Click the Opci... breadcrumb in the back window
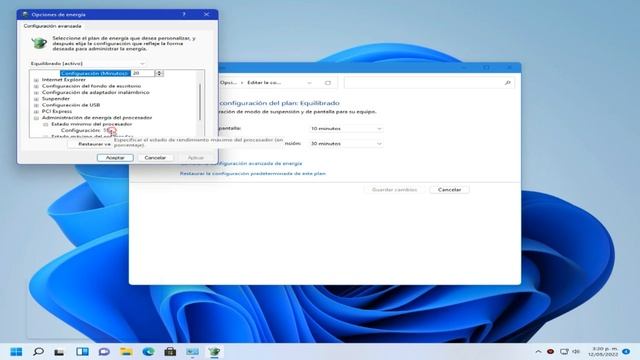This screenshot has width=640, height=360. click(228, 82)
